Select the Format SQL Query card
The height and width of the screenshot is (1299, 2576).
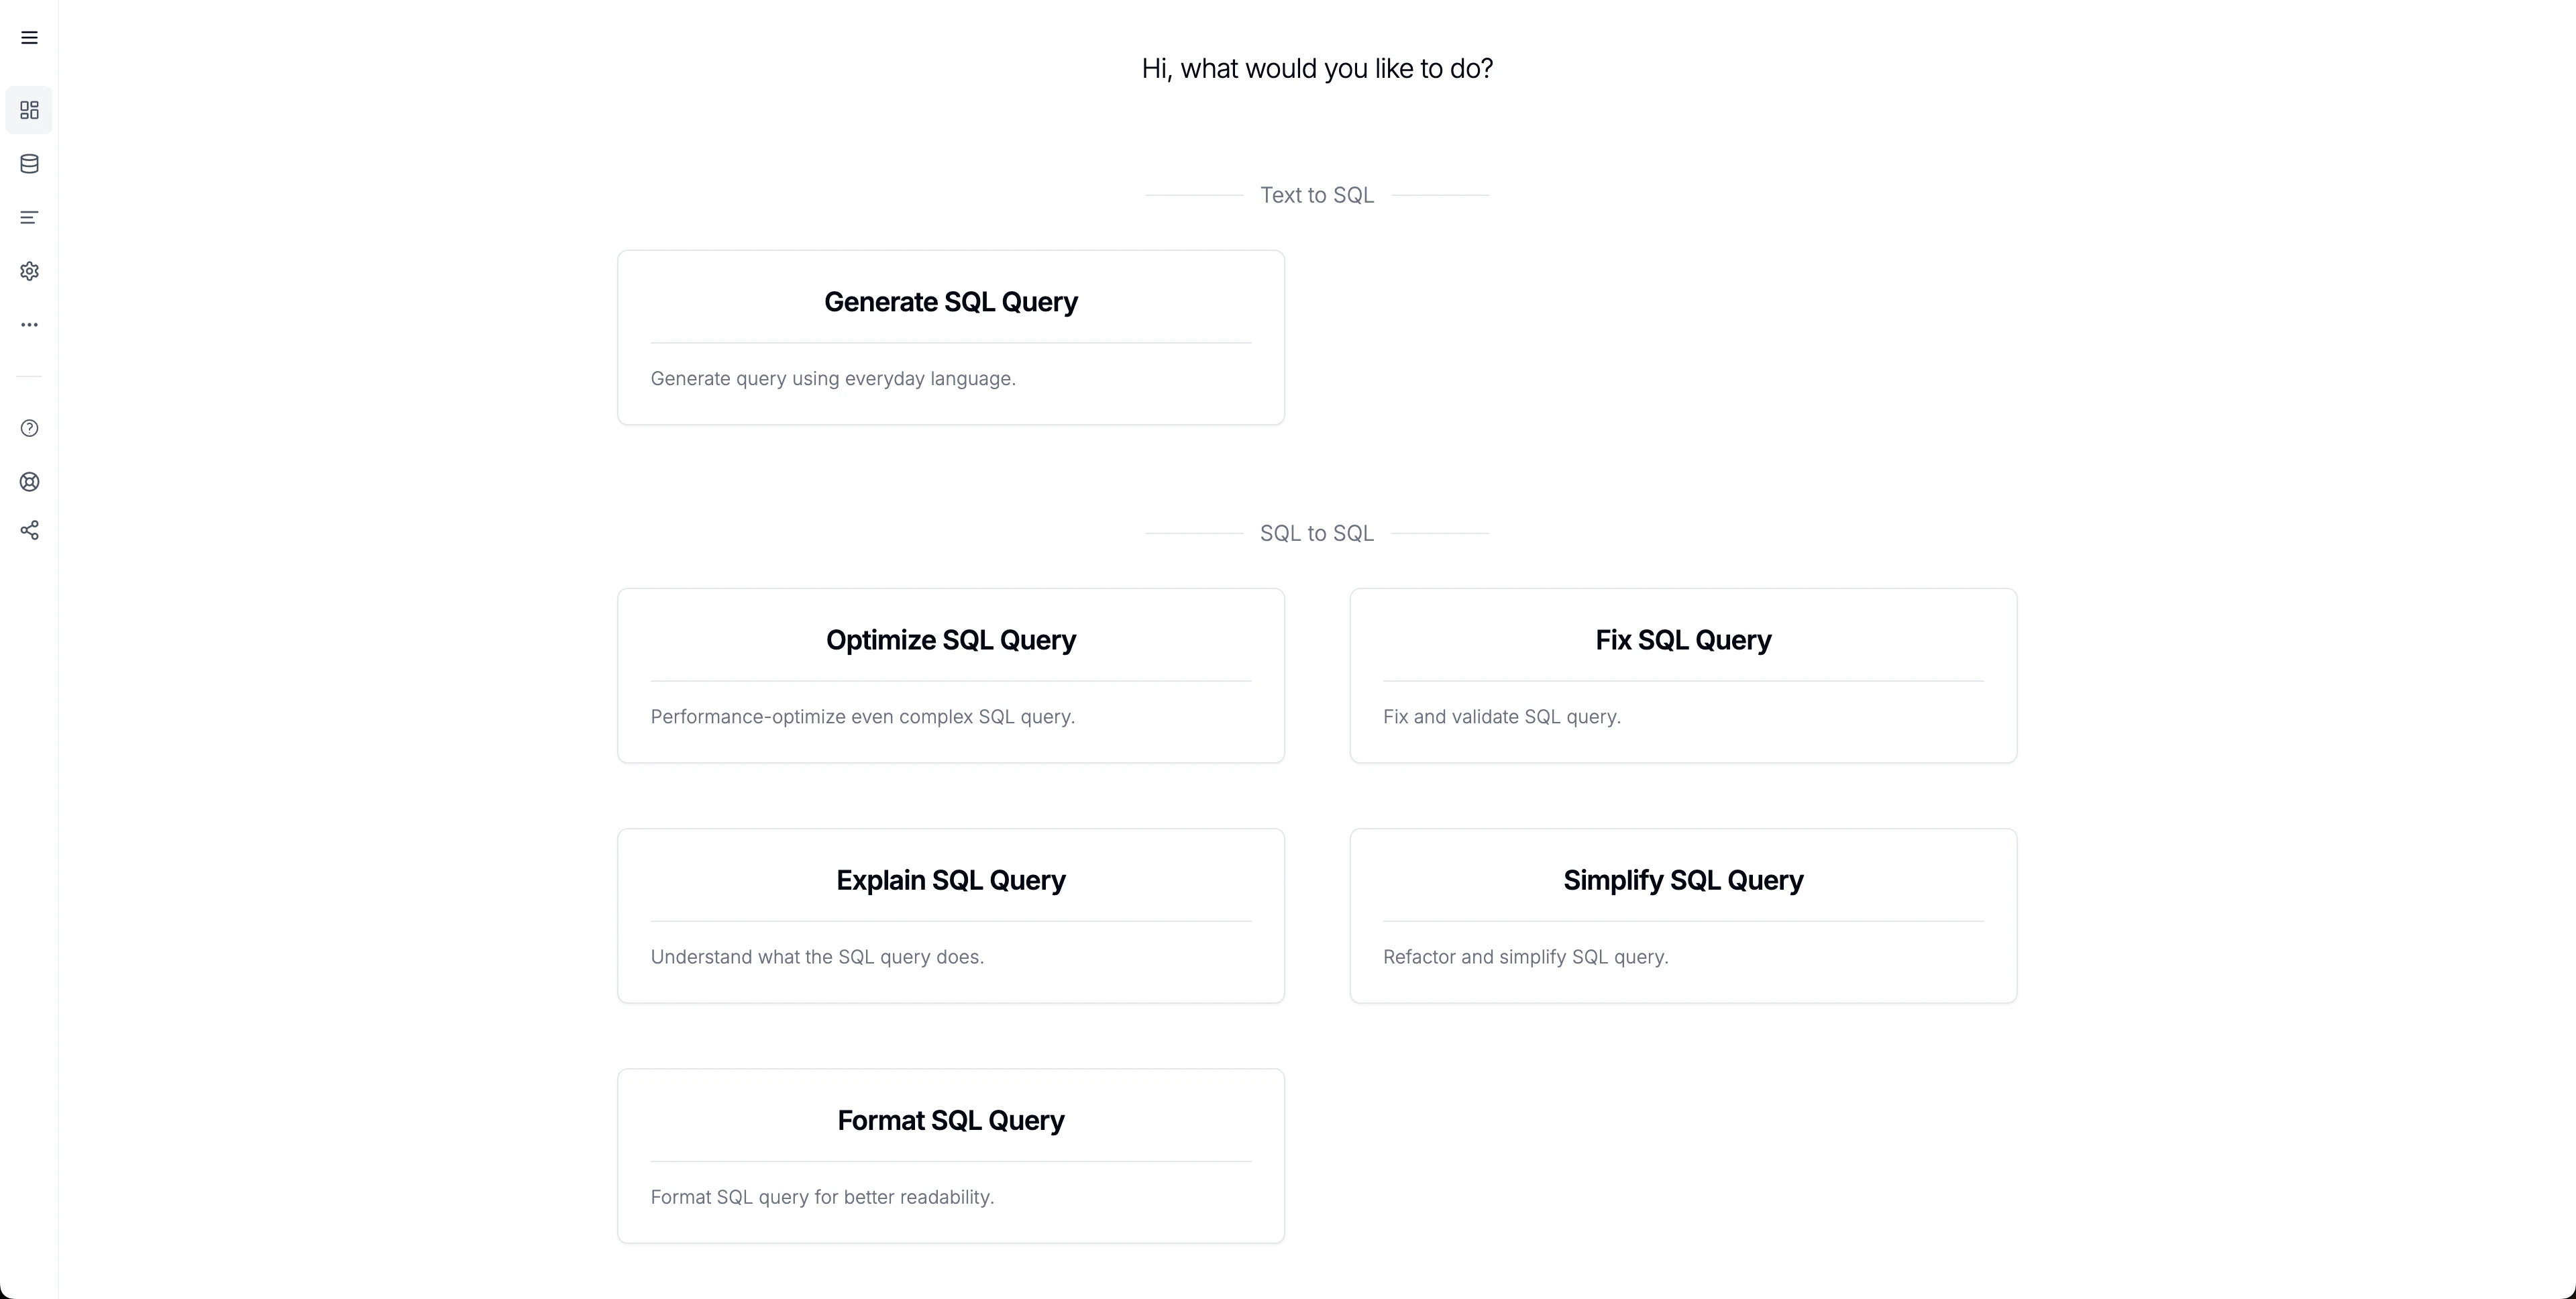[950, 1120]
